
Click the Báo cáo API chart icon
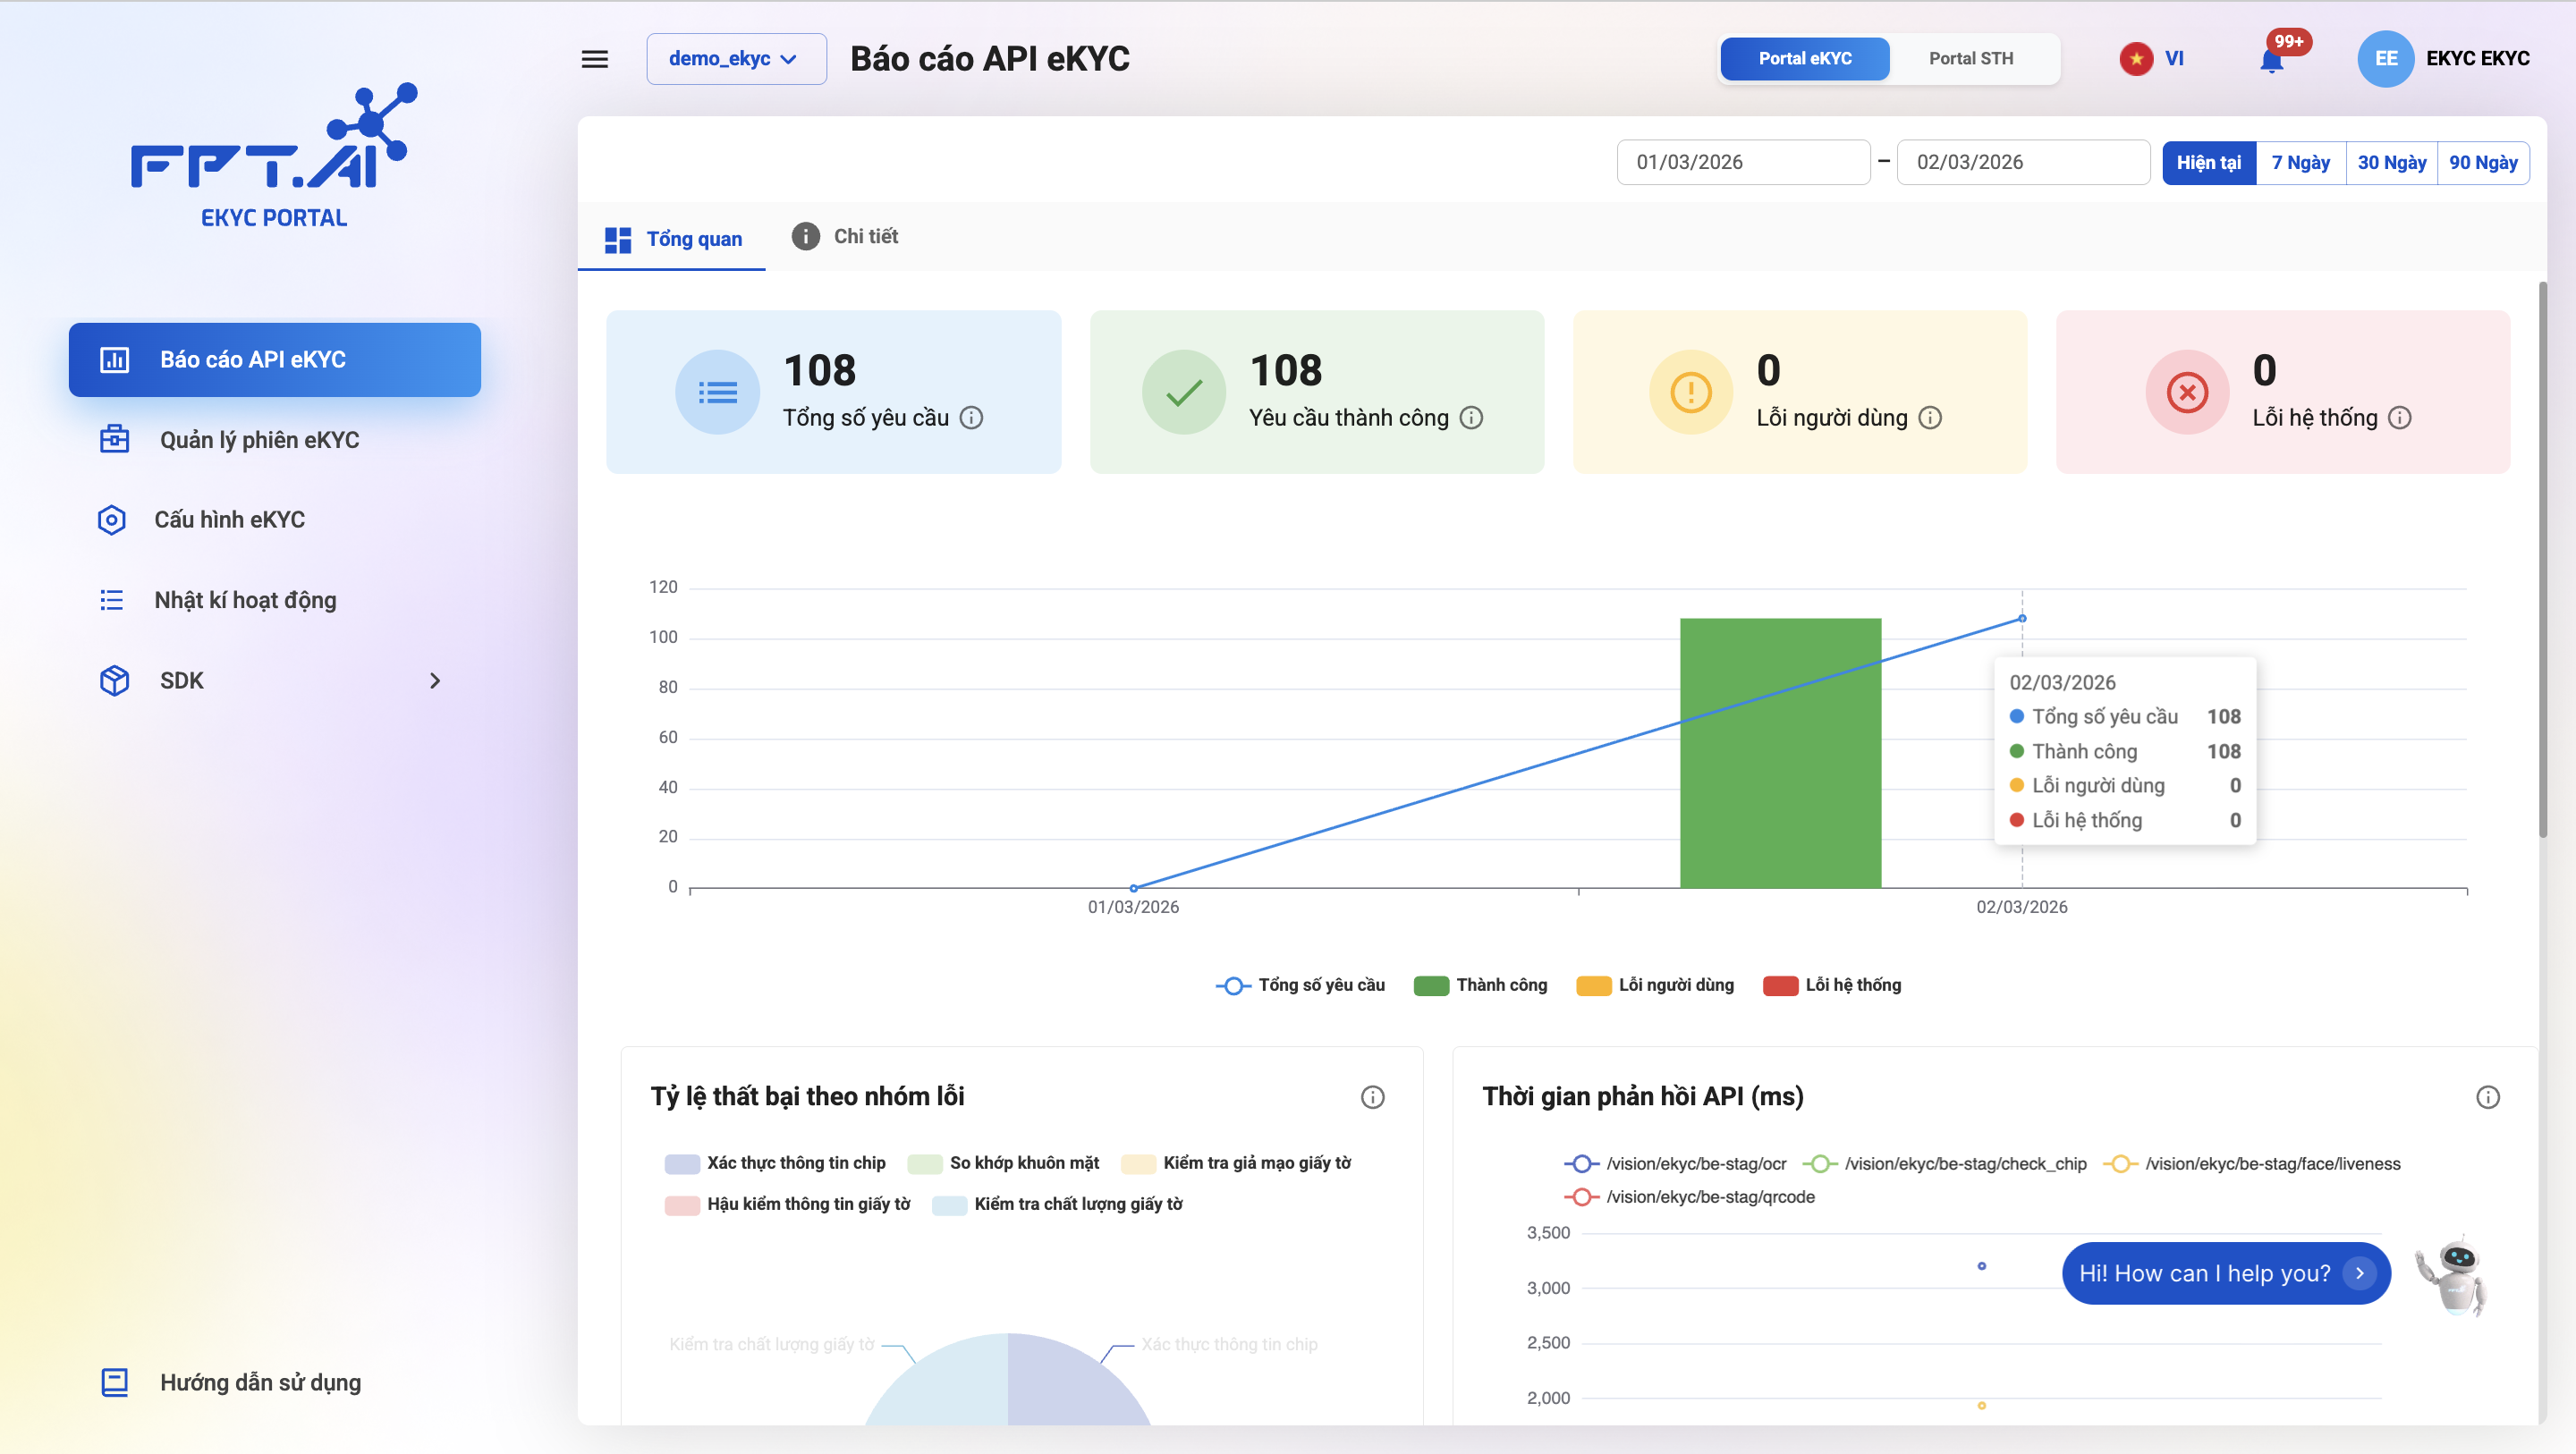coord(114,360)
